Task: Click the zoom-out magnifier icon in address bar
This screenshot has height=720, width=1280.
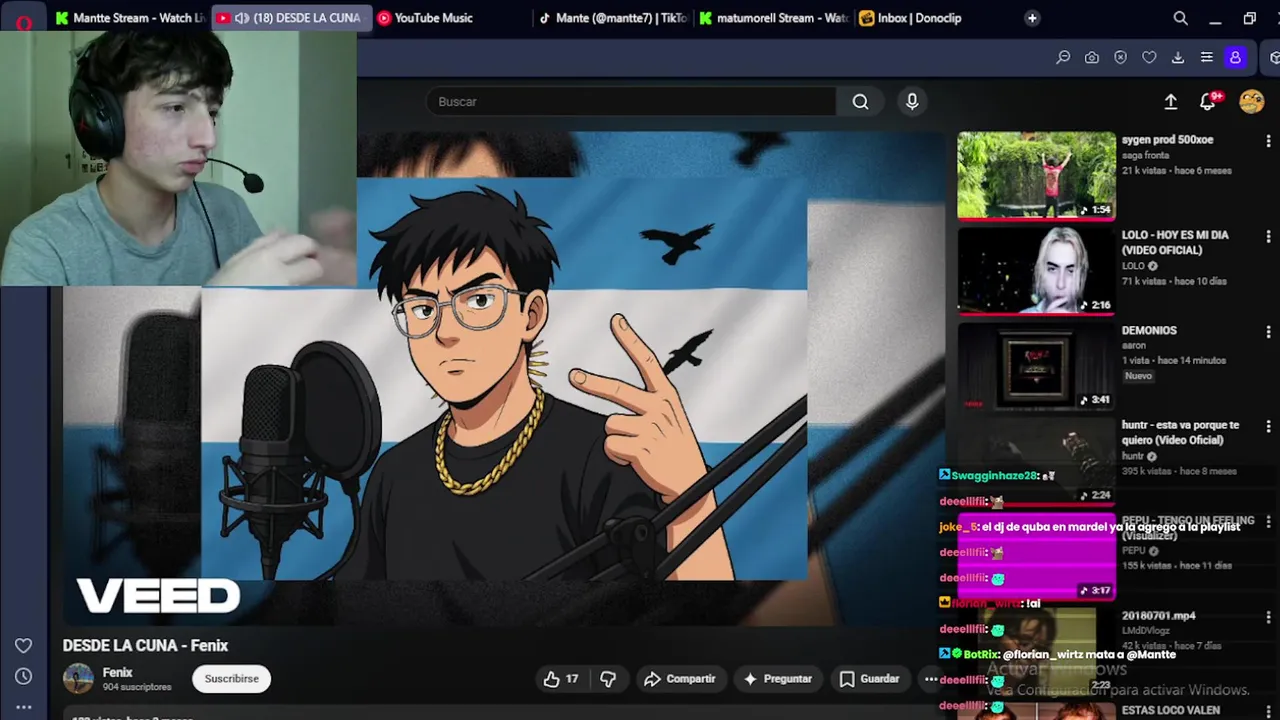Action: (x=1063, y=58)
